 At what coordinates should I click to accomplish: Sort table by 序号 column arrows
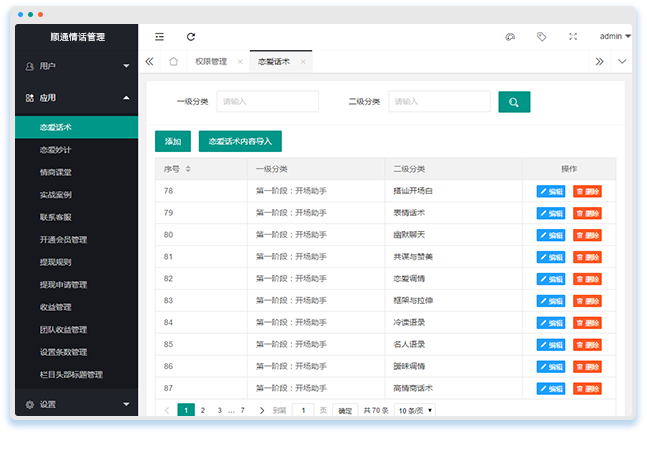[x=188, y=169]
